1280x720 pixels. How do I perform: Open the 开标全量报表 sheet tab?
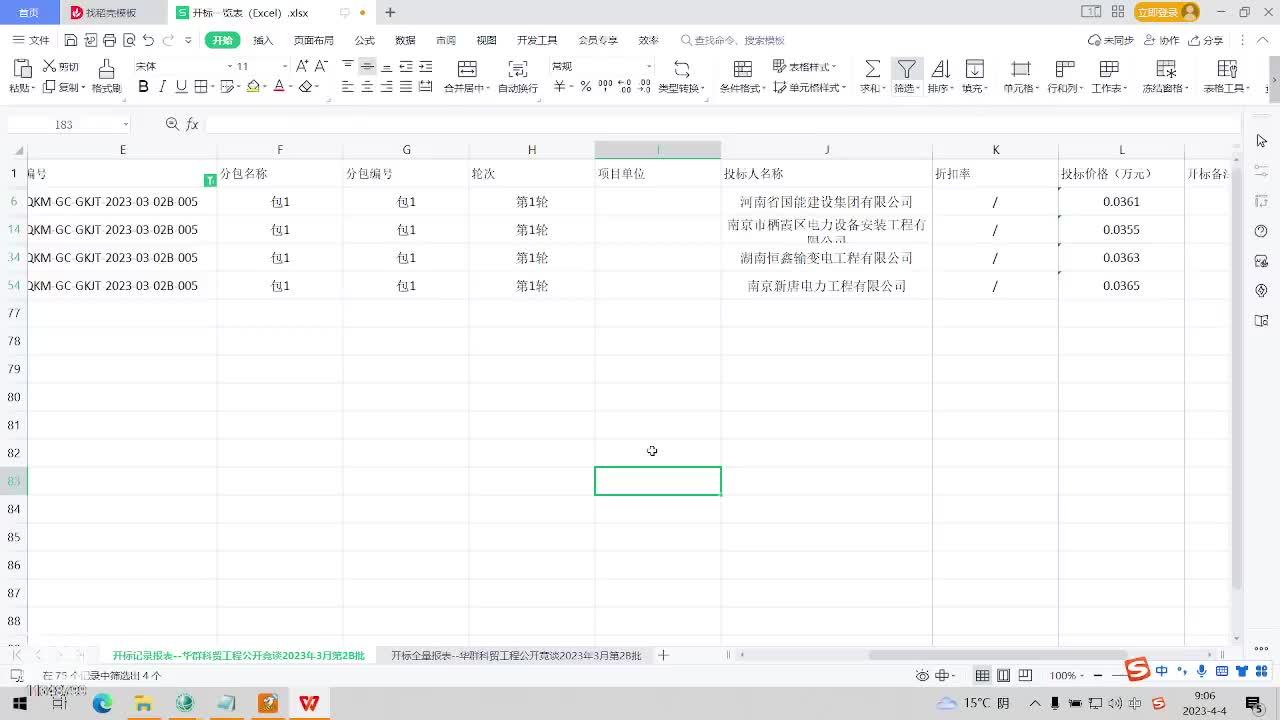click(515, 655)
